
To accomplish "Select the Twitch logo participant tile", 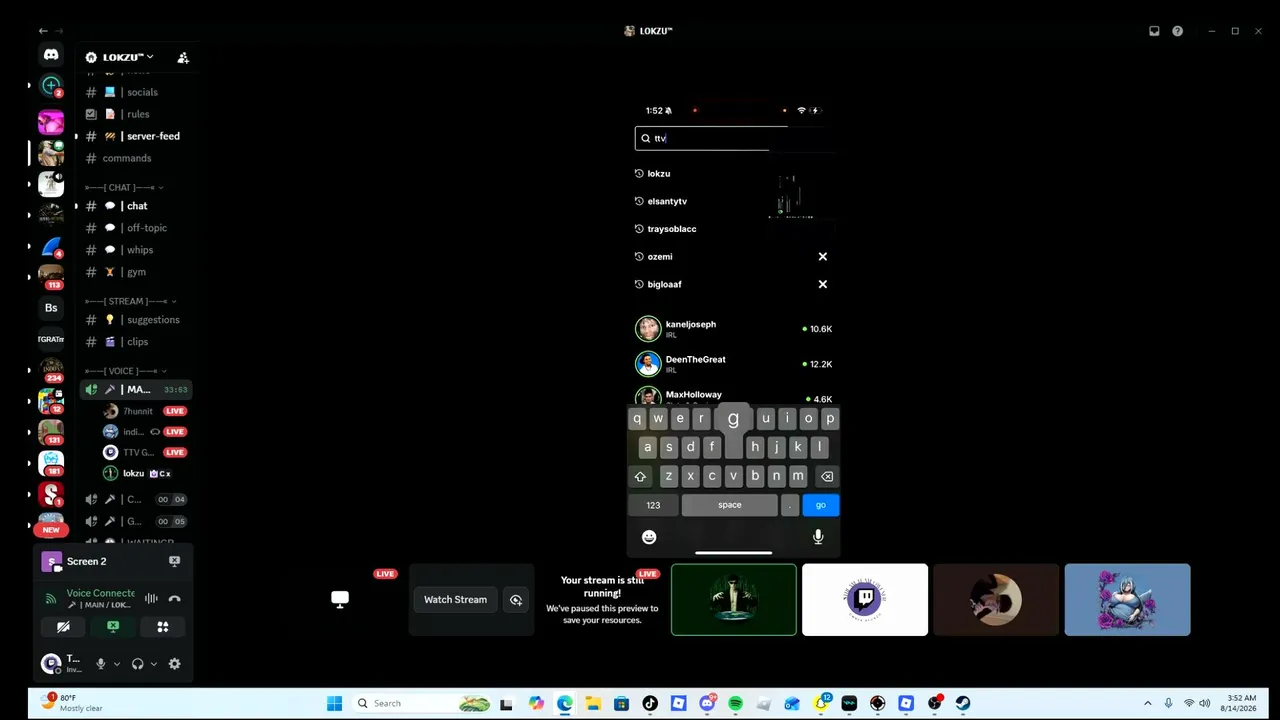I will pyautogui.click(x=865, y=600).
